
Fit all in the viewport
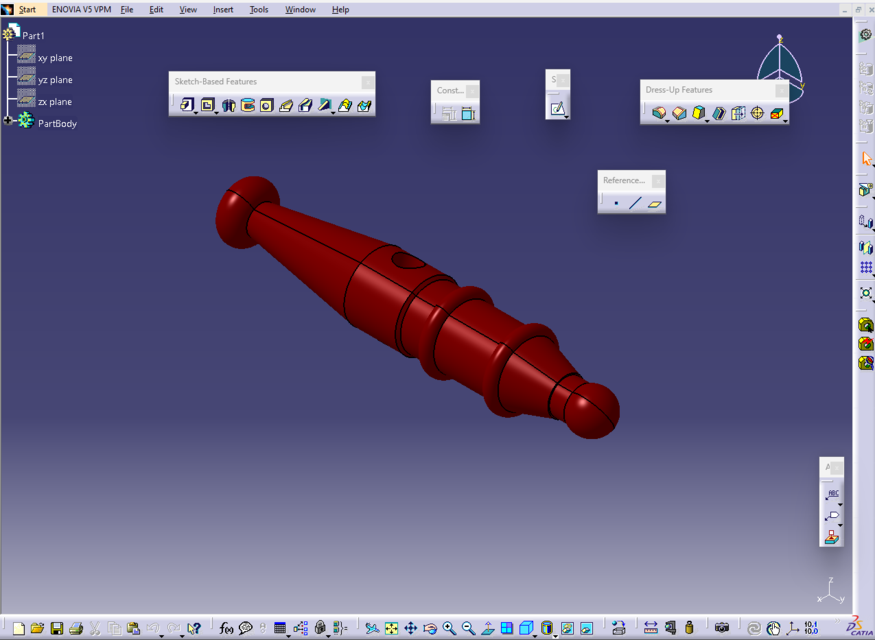tap(390, 629)
